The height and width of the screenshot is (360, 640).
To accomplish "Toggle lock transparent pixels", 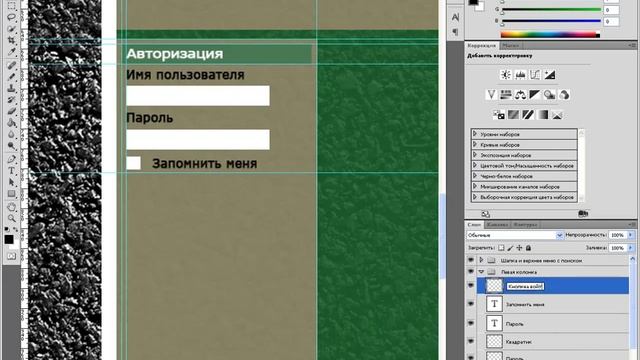I will (501, 248).
